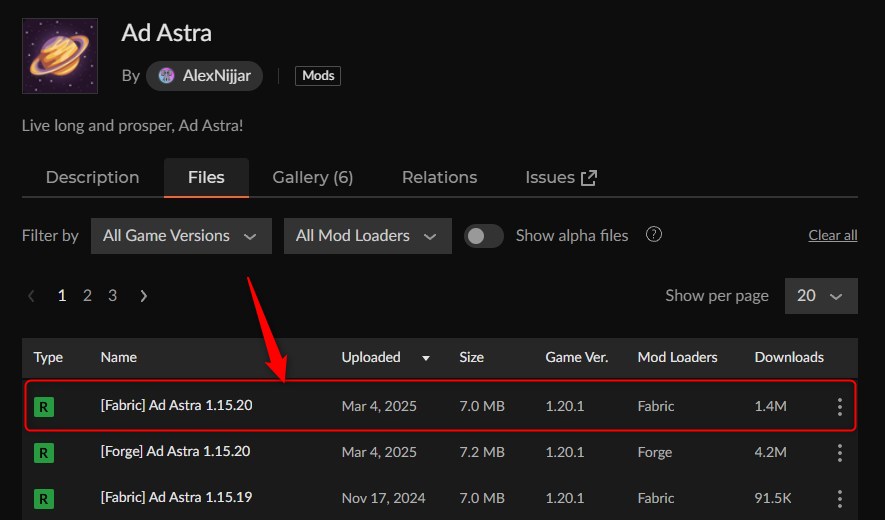The width and height of the screenshot is (885, 520).
Task: Open [Fabric] Ad Astra 1.15.20 file
Action: coord(176,405)
